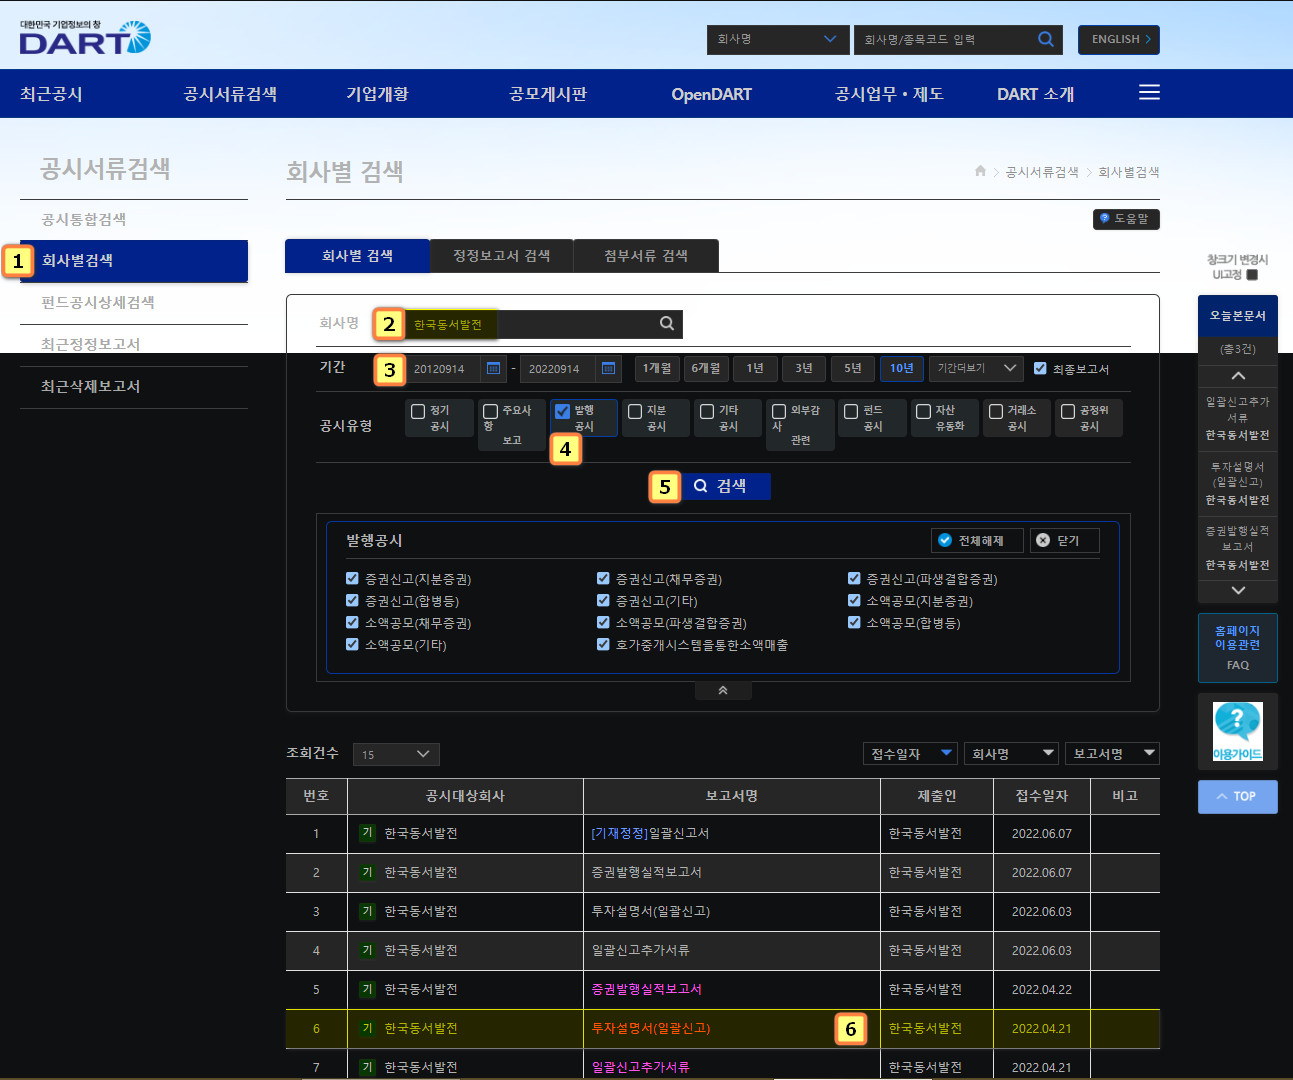The width and height of the screenshot is (1293, 1080).
Task: Click the up chevron in 오늘본문서 panel
Action: click(x=1238, y=376)
